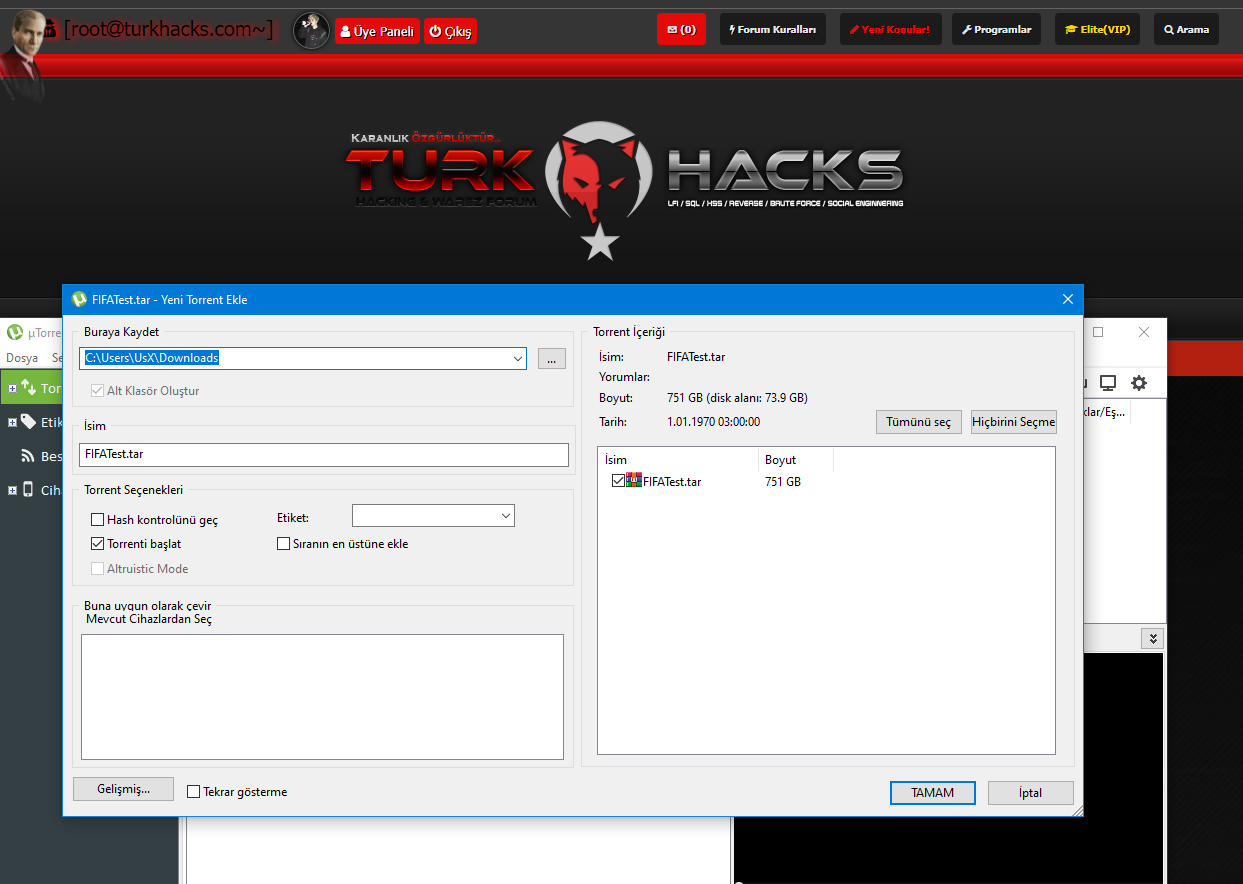Toggle Torrenti başlat checkbox
1243x884 pixels.
click(98, 544)
